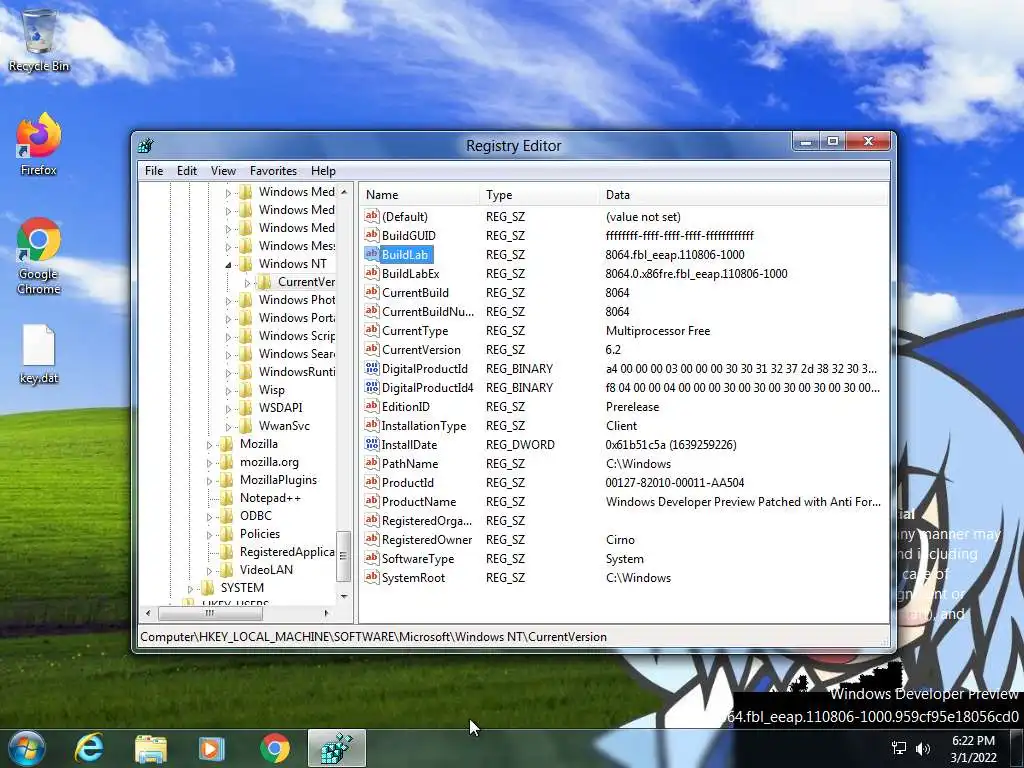Open the Recycle Bin desktop icon

[x=39, y=40]
